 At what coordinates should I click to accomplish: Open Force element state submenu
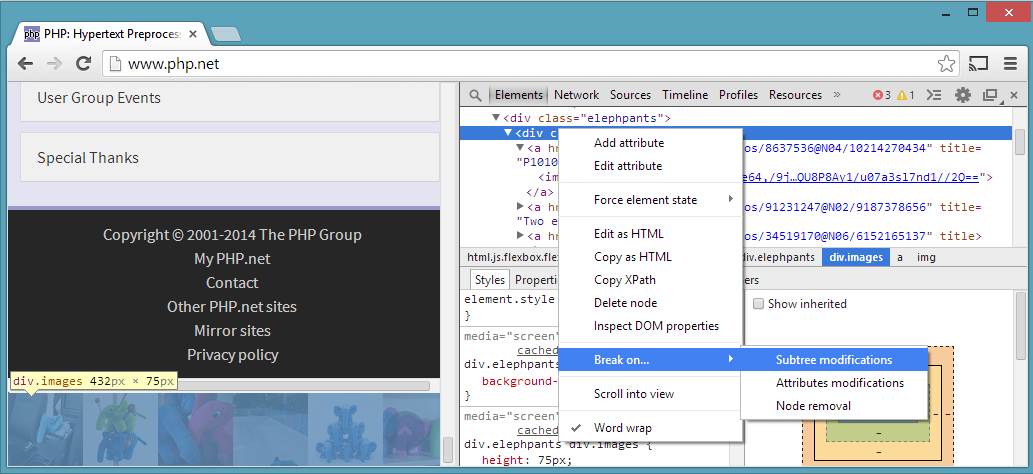coord(651,200)
